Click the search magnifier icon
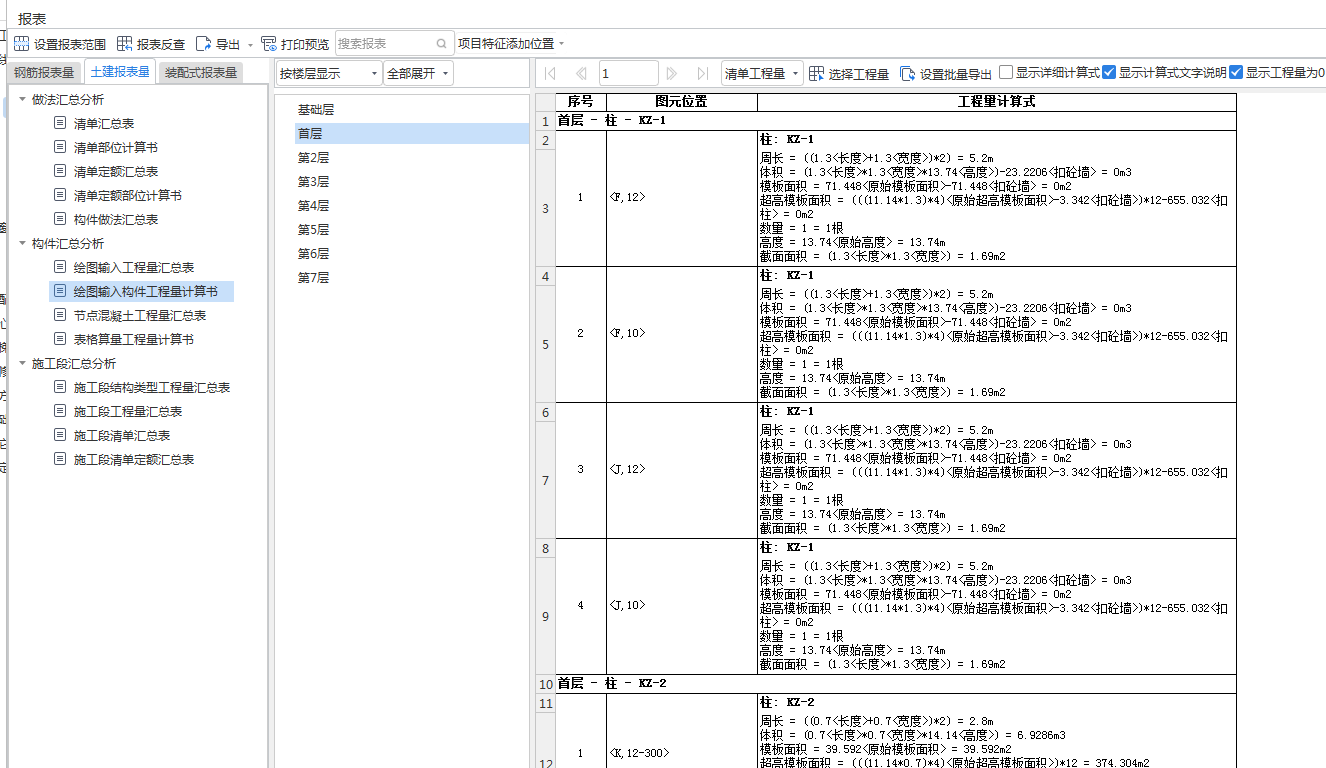Image resolution: width=1326 pixels, height=768 pixels. coord(443,44)
